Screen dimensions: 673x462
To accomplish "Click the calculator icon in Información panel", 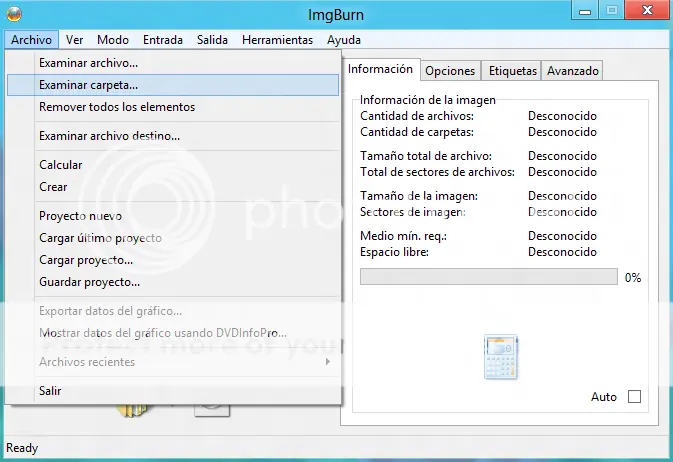I will pos(501,357).
